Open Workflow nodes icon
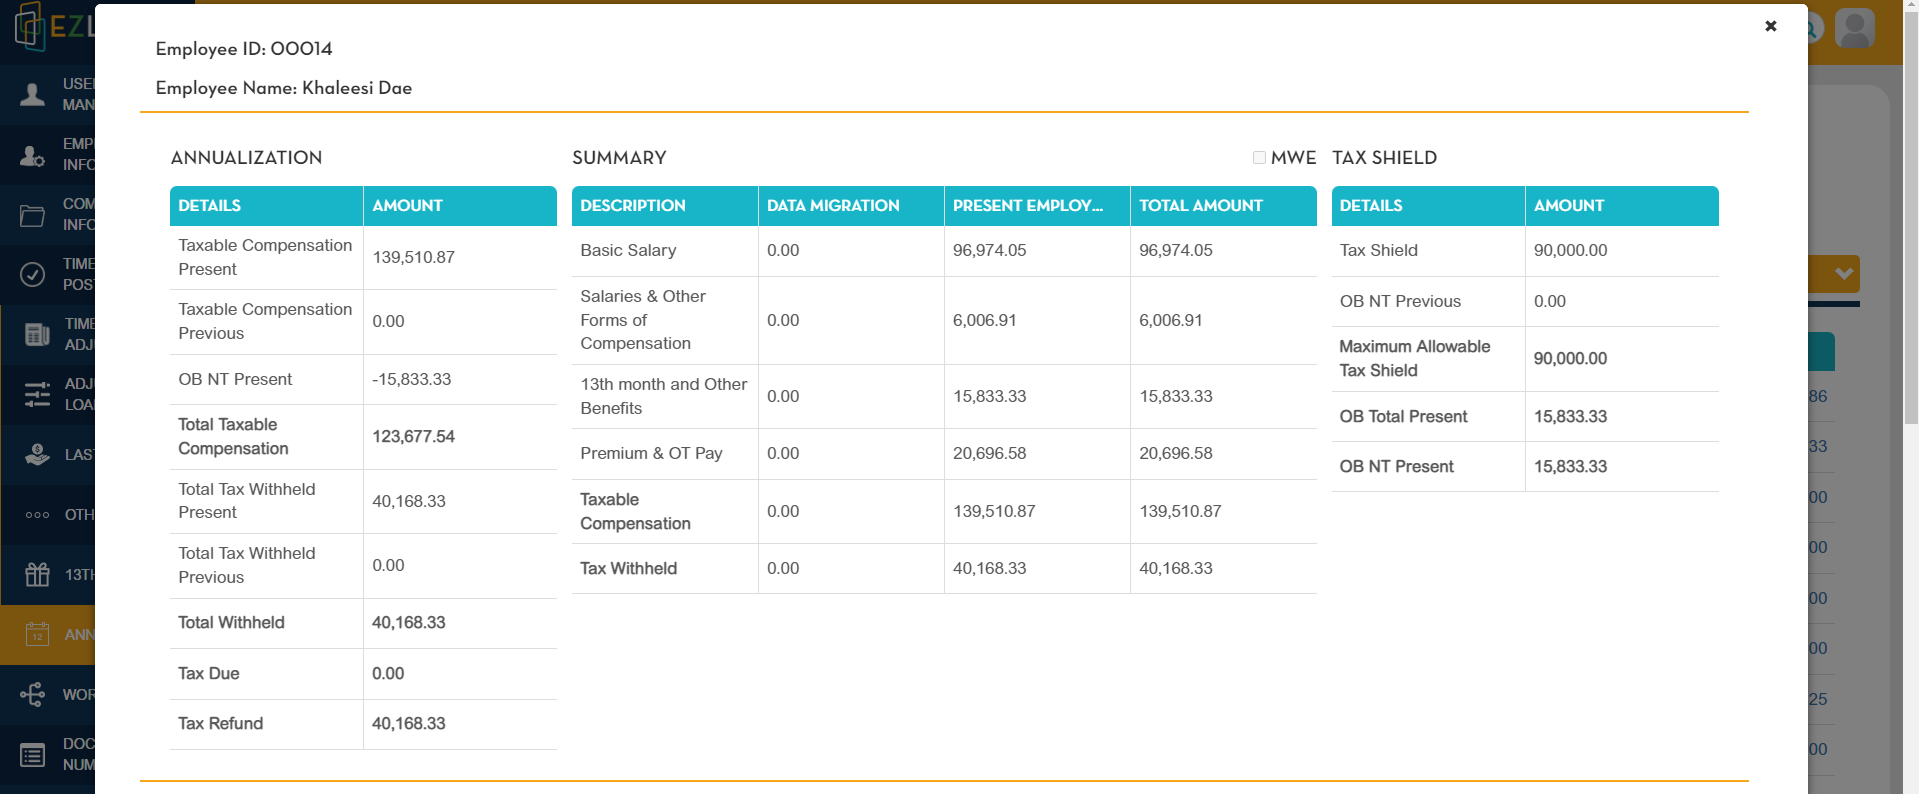This screenshot has width=1919, height=794. [33, 694]
